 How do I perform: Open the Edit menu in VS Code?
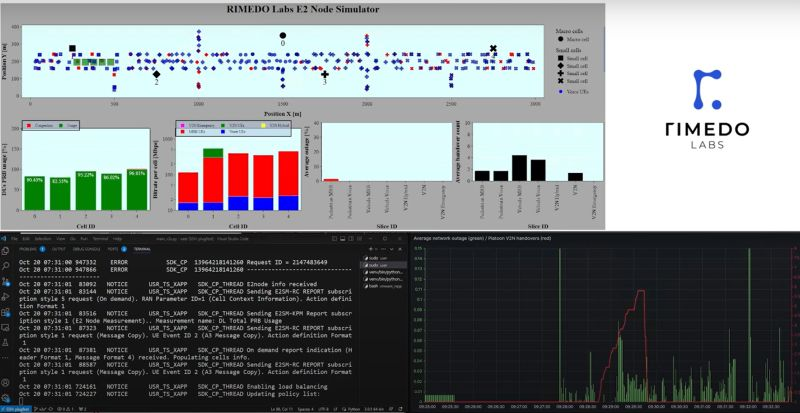click(26, 238)
